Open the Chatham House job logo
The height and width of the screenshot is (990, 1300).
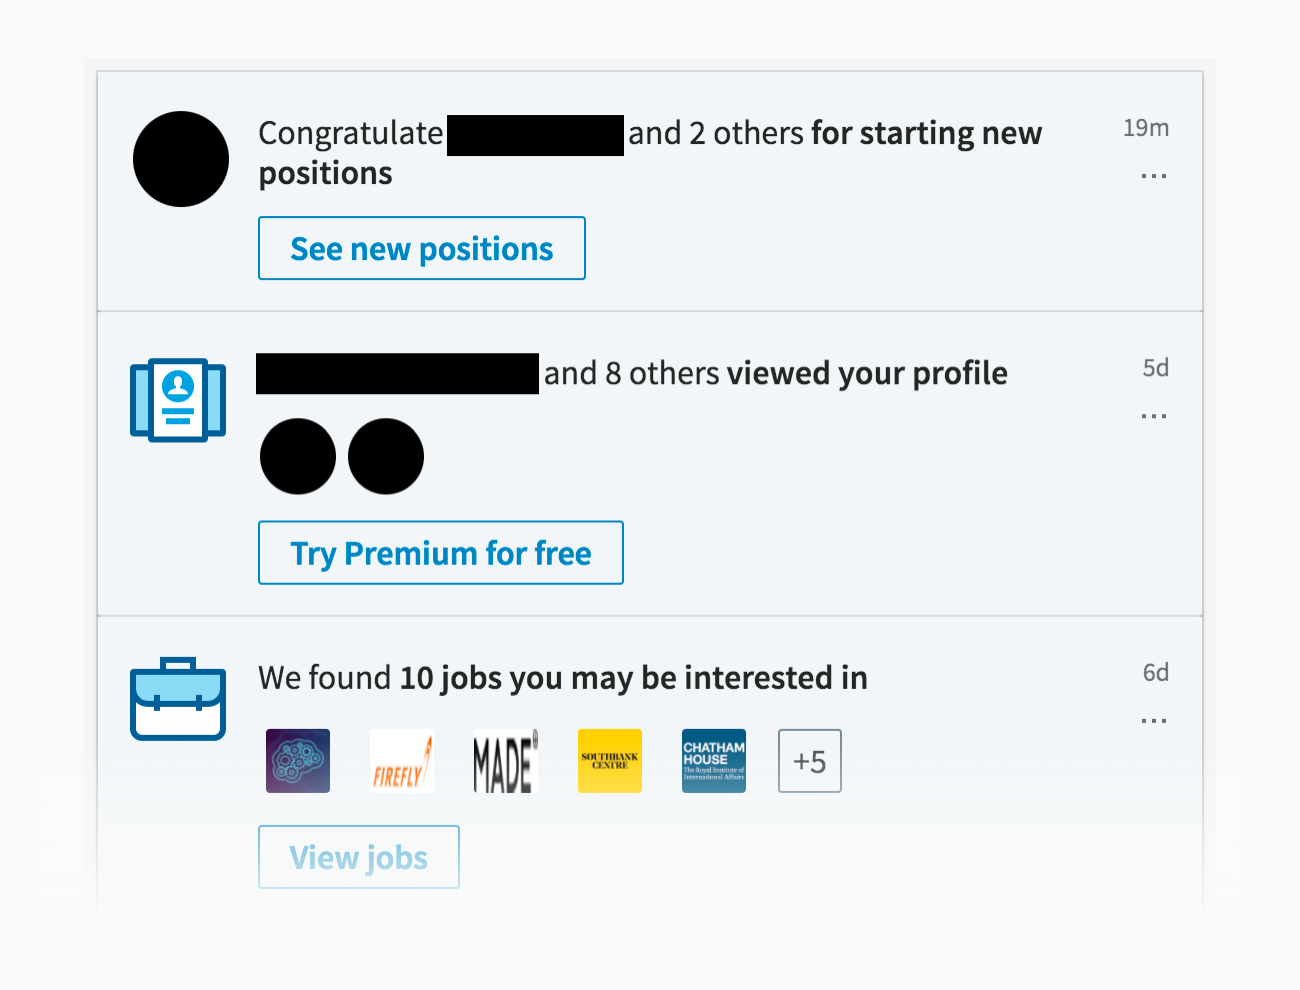713,761
